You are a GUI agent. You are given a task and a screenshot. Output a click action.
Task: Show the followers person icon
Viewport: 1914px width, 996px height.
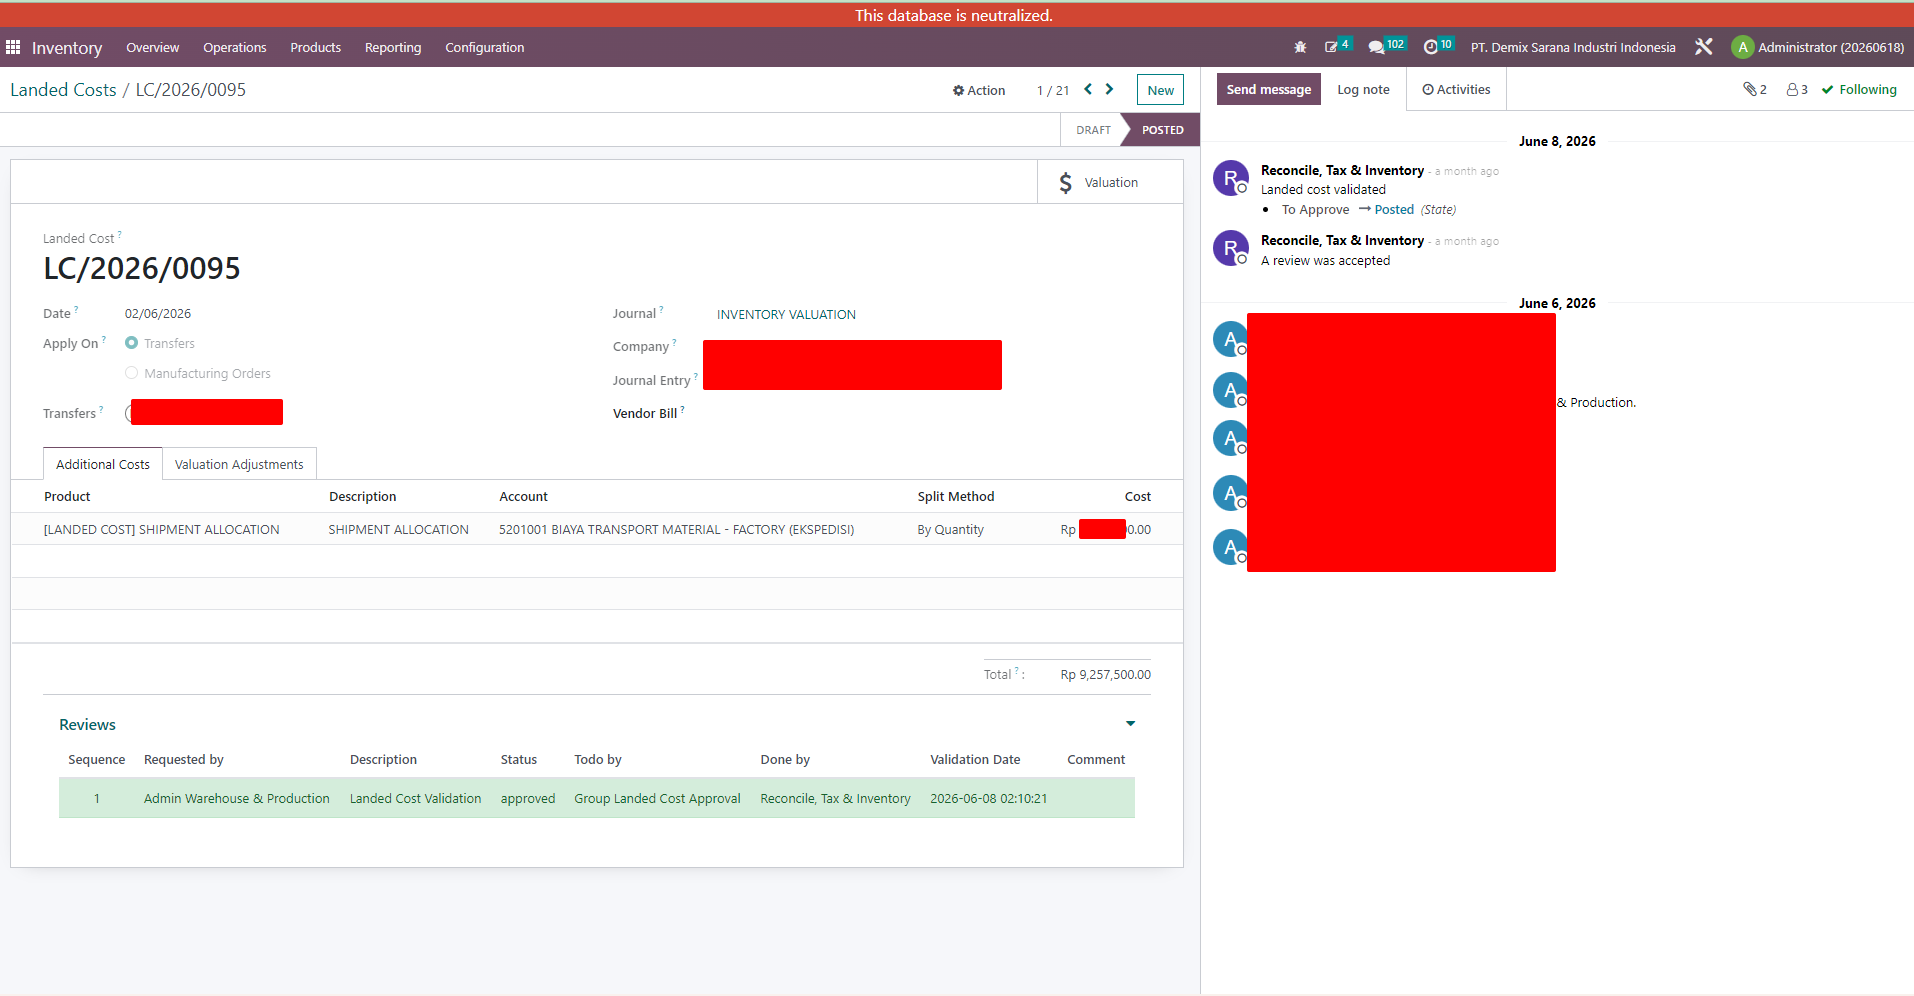click(x=1797, y=89)
